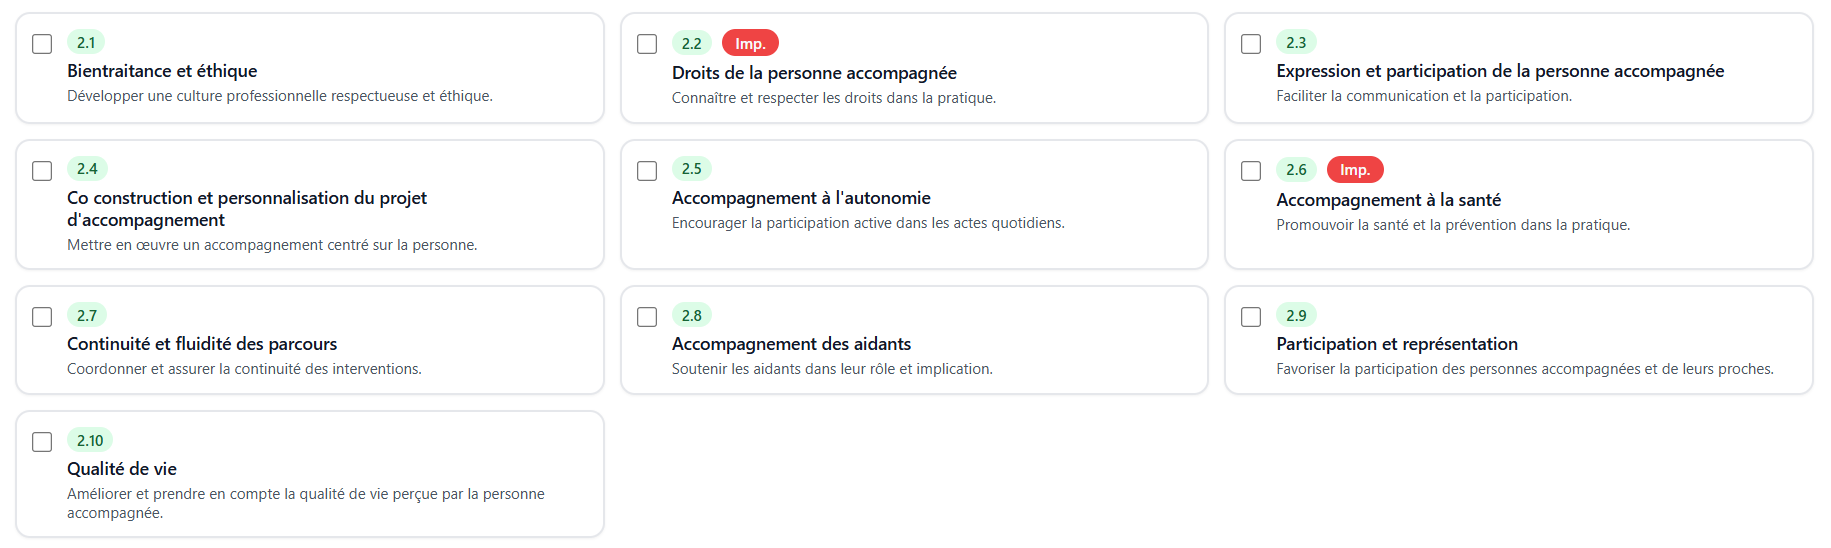Click the Expression et participation card title
This screenshot has height=548, width=1831.
point(1499,71)
